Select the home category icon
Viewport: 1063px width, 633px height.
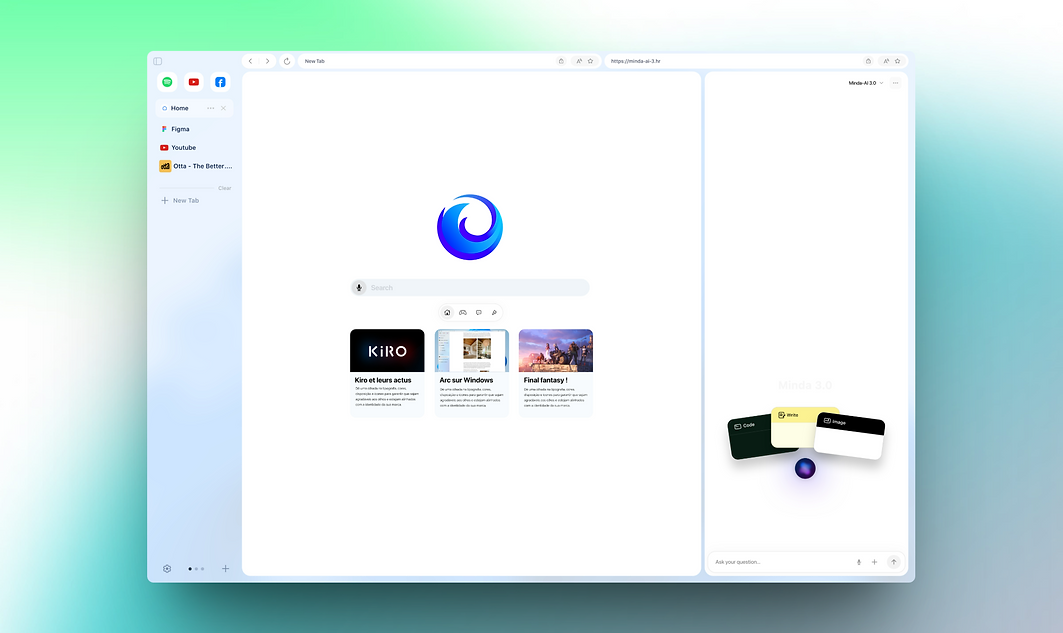447,312
